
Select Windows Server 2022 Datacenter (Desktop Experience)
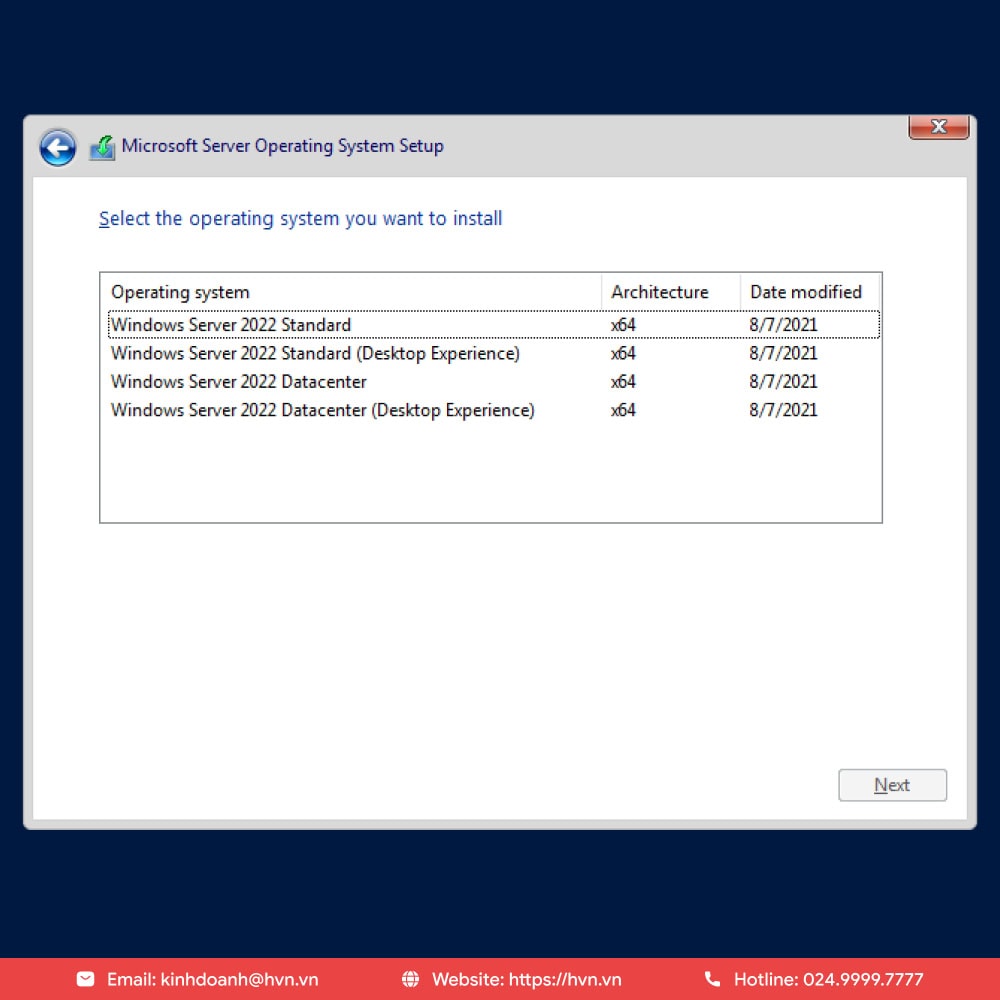pos(494,409)
